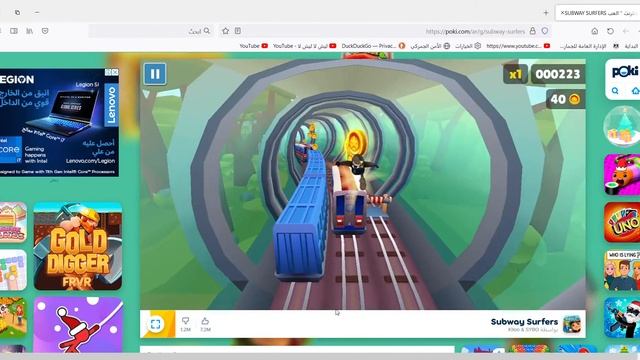The width and height of the screenshot is (640, 360).
Task: Open the UNO game thumbnail
Action: point(622,222)
